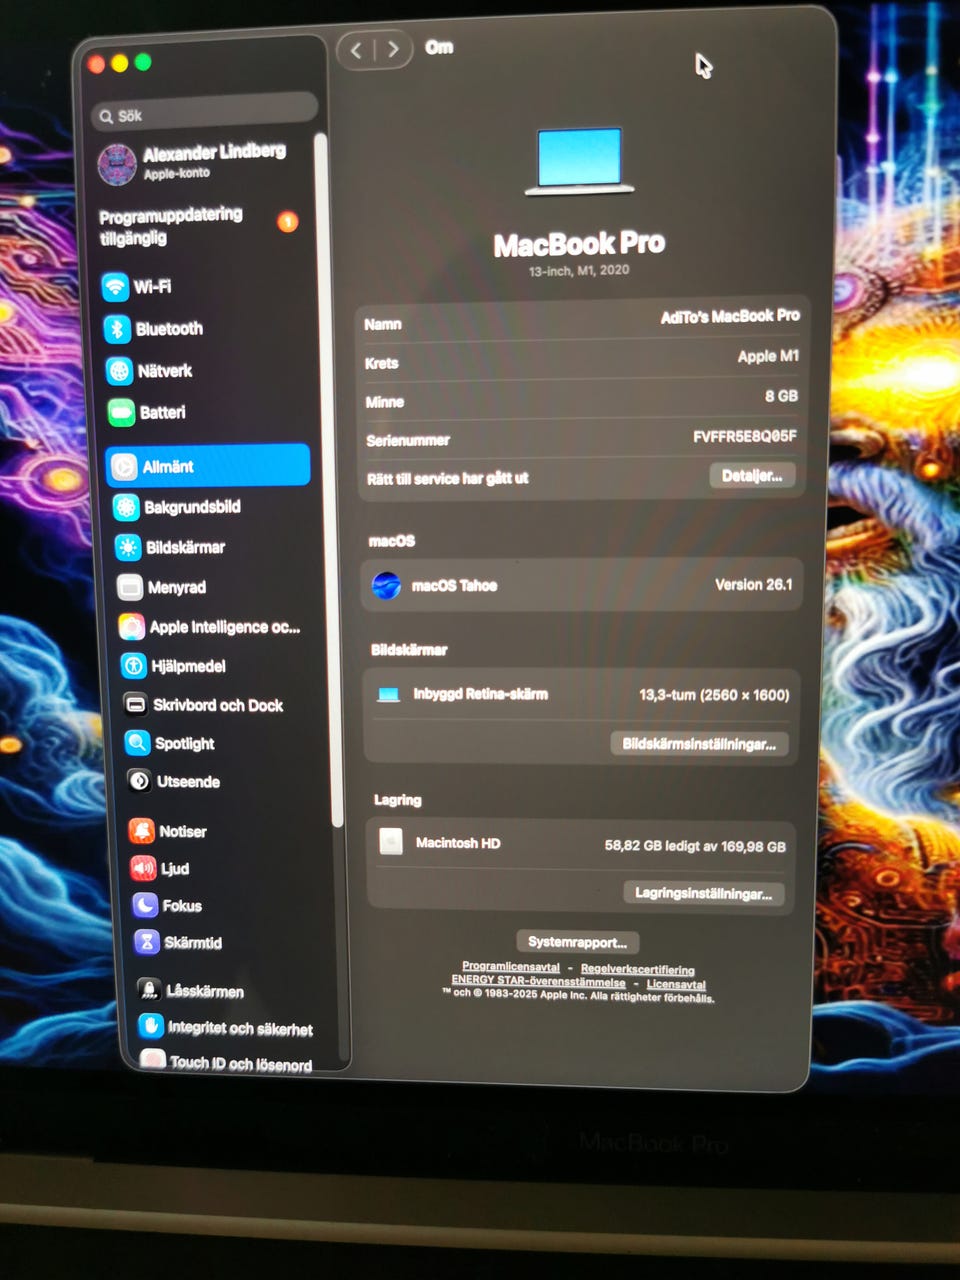The image size is (960, 1280).
Task: Select Apple Intelligence icon
Action: pos(132,627)
